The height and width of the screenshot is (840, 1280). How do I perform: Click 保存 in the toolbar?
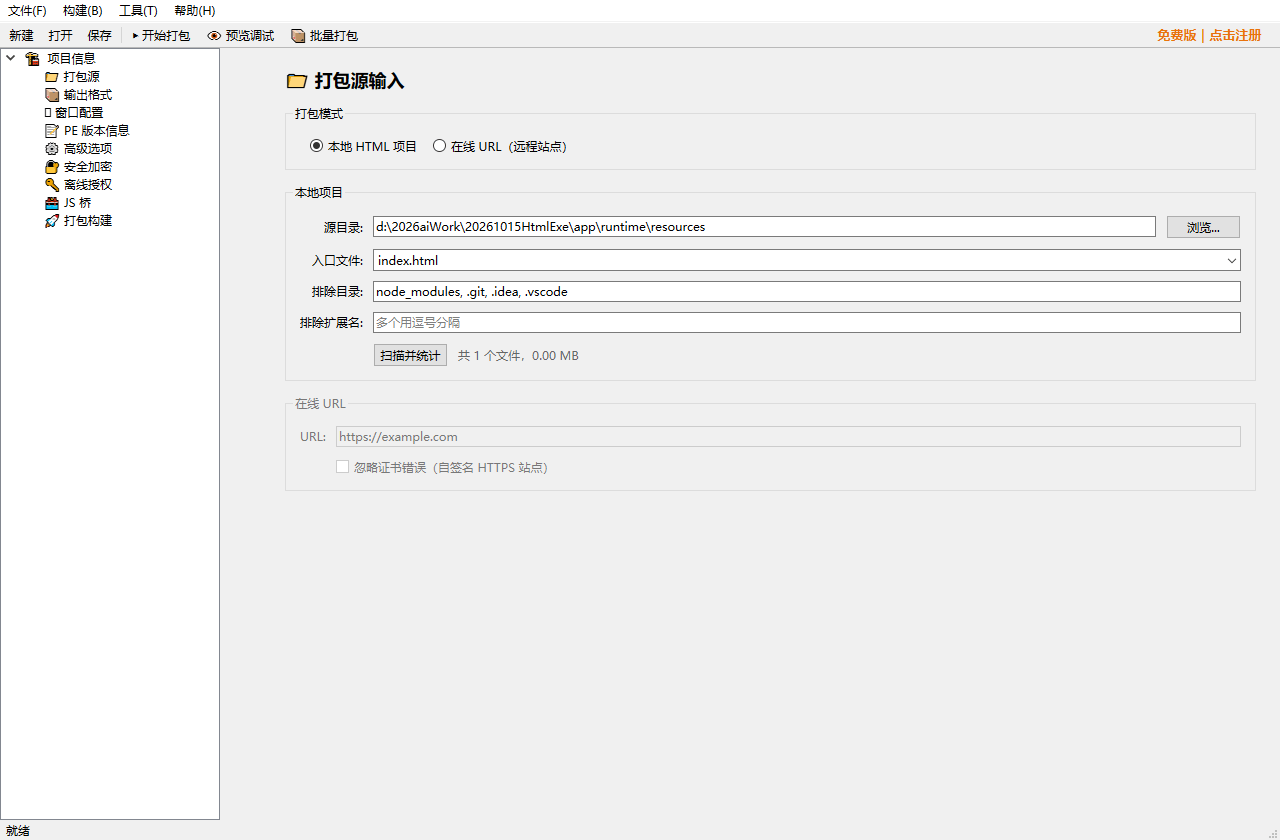(99, 36)
